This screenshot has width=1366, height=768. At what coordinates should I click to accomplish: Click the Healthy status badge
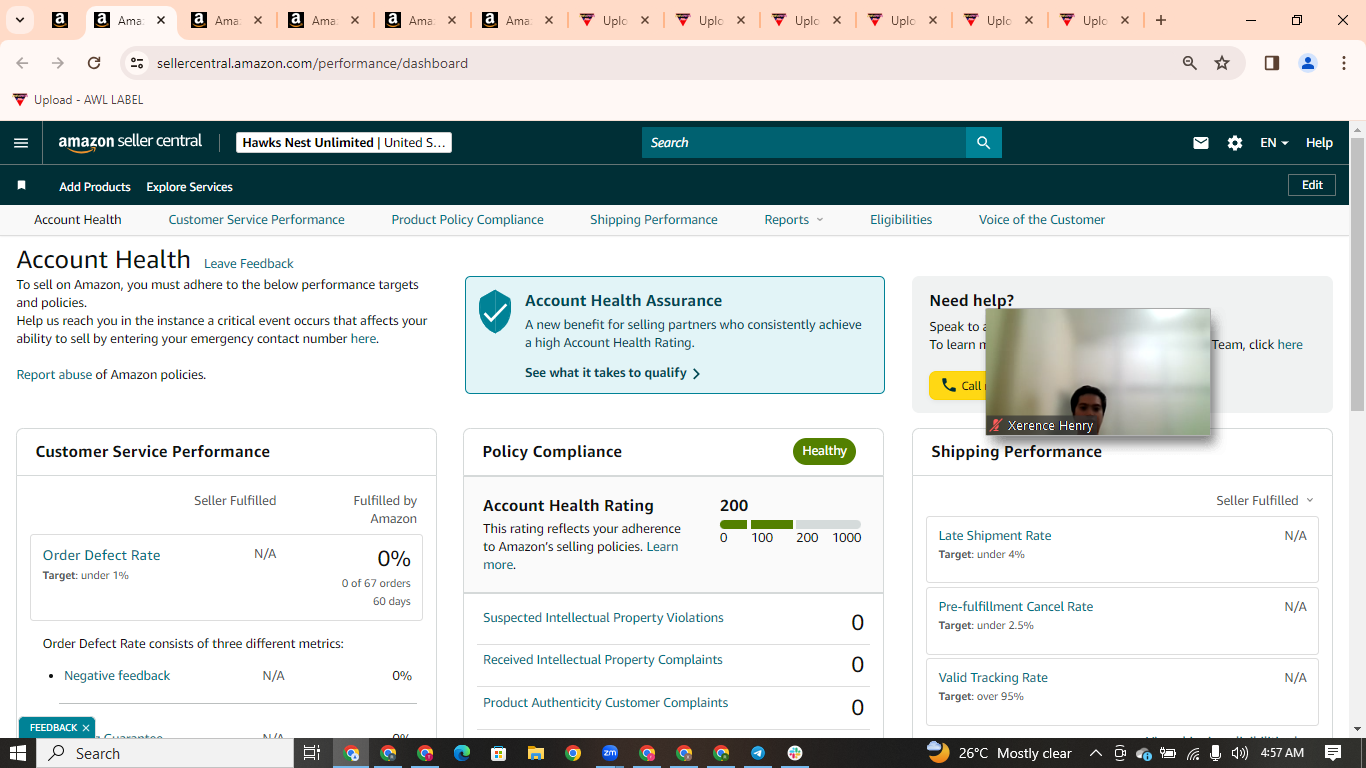tap(824, 451)
